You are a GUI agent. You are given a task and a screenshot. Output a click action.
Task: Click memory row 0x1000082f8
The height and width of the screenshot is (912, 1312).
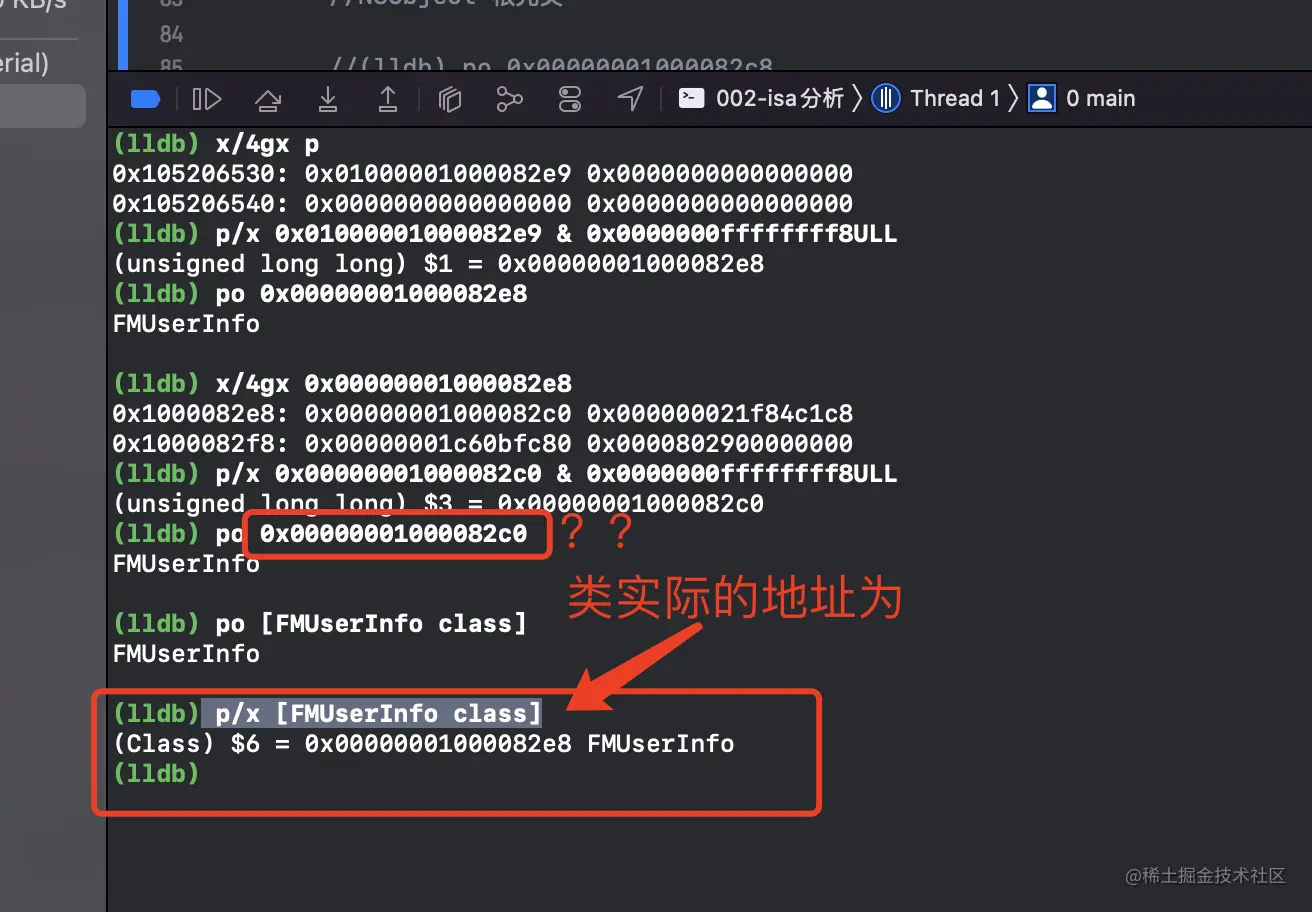[482, 444]
